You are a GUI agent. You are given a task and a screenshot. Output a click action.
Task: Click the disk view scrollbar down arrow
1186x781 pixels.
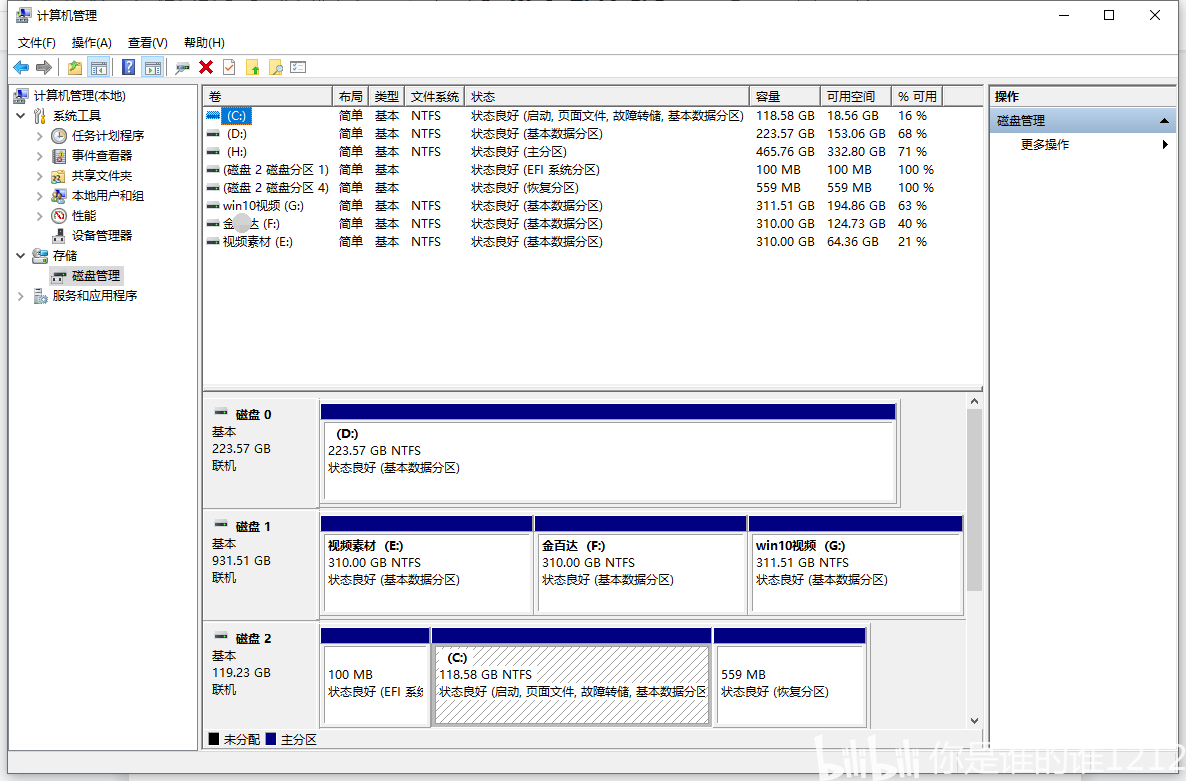coord(974,721)
